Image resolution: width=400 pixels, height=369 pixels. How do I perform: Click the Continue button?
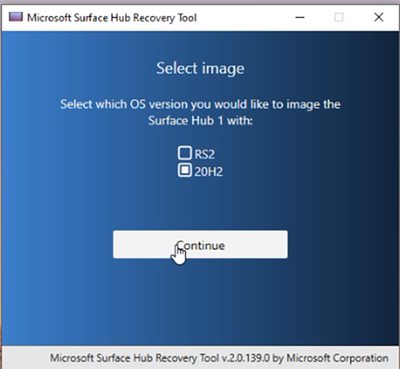(200, 244)
